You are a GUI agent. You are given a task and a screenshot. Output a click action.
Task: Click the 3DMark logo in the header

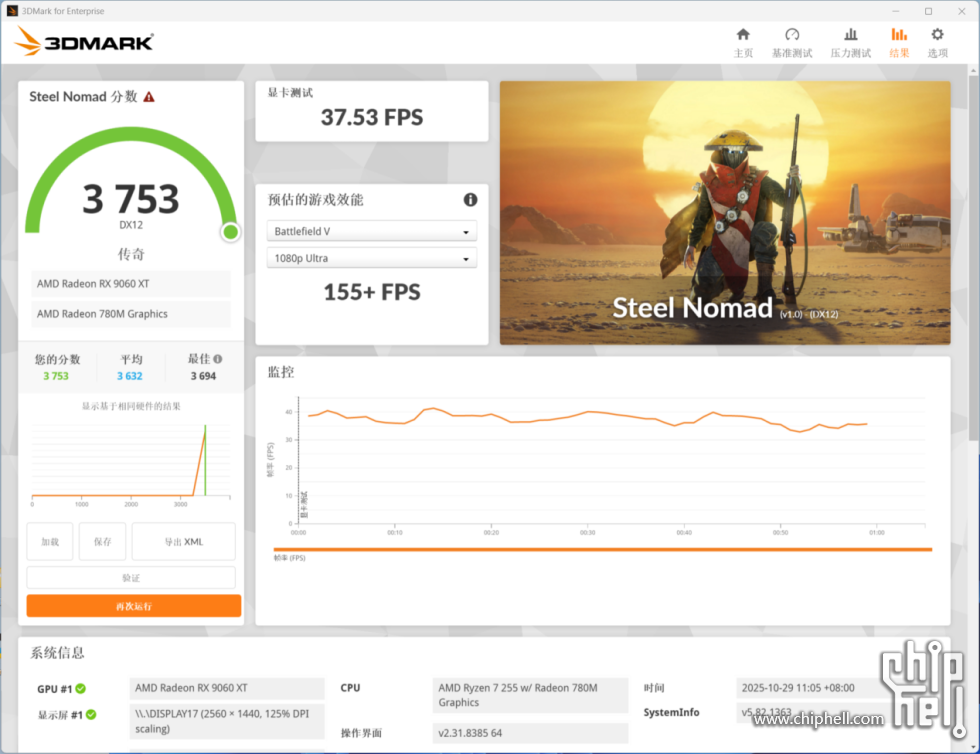click(85, 42)
